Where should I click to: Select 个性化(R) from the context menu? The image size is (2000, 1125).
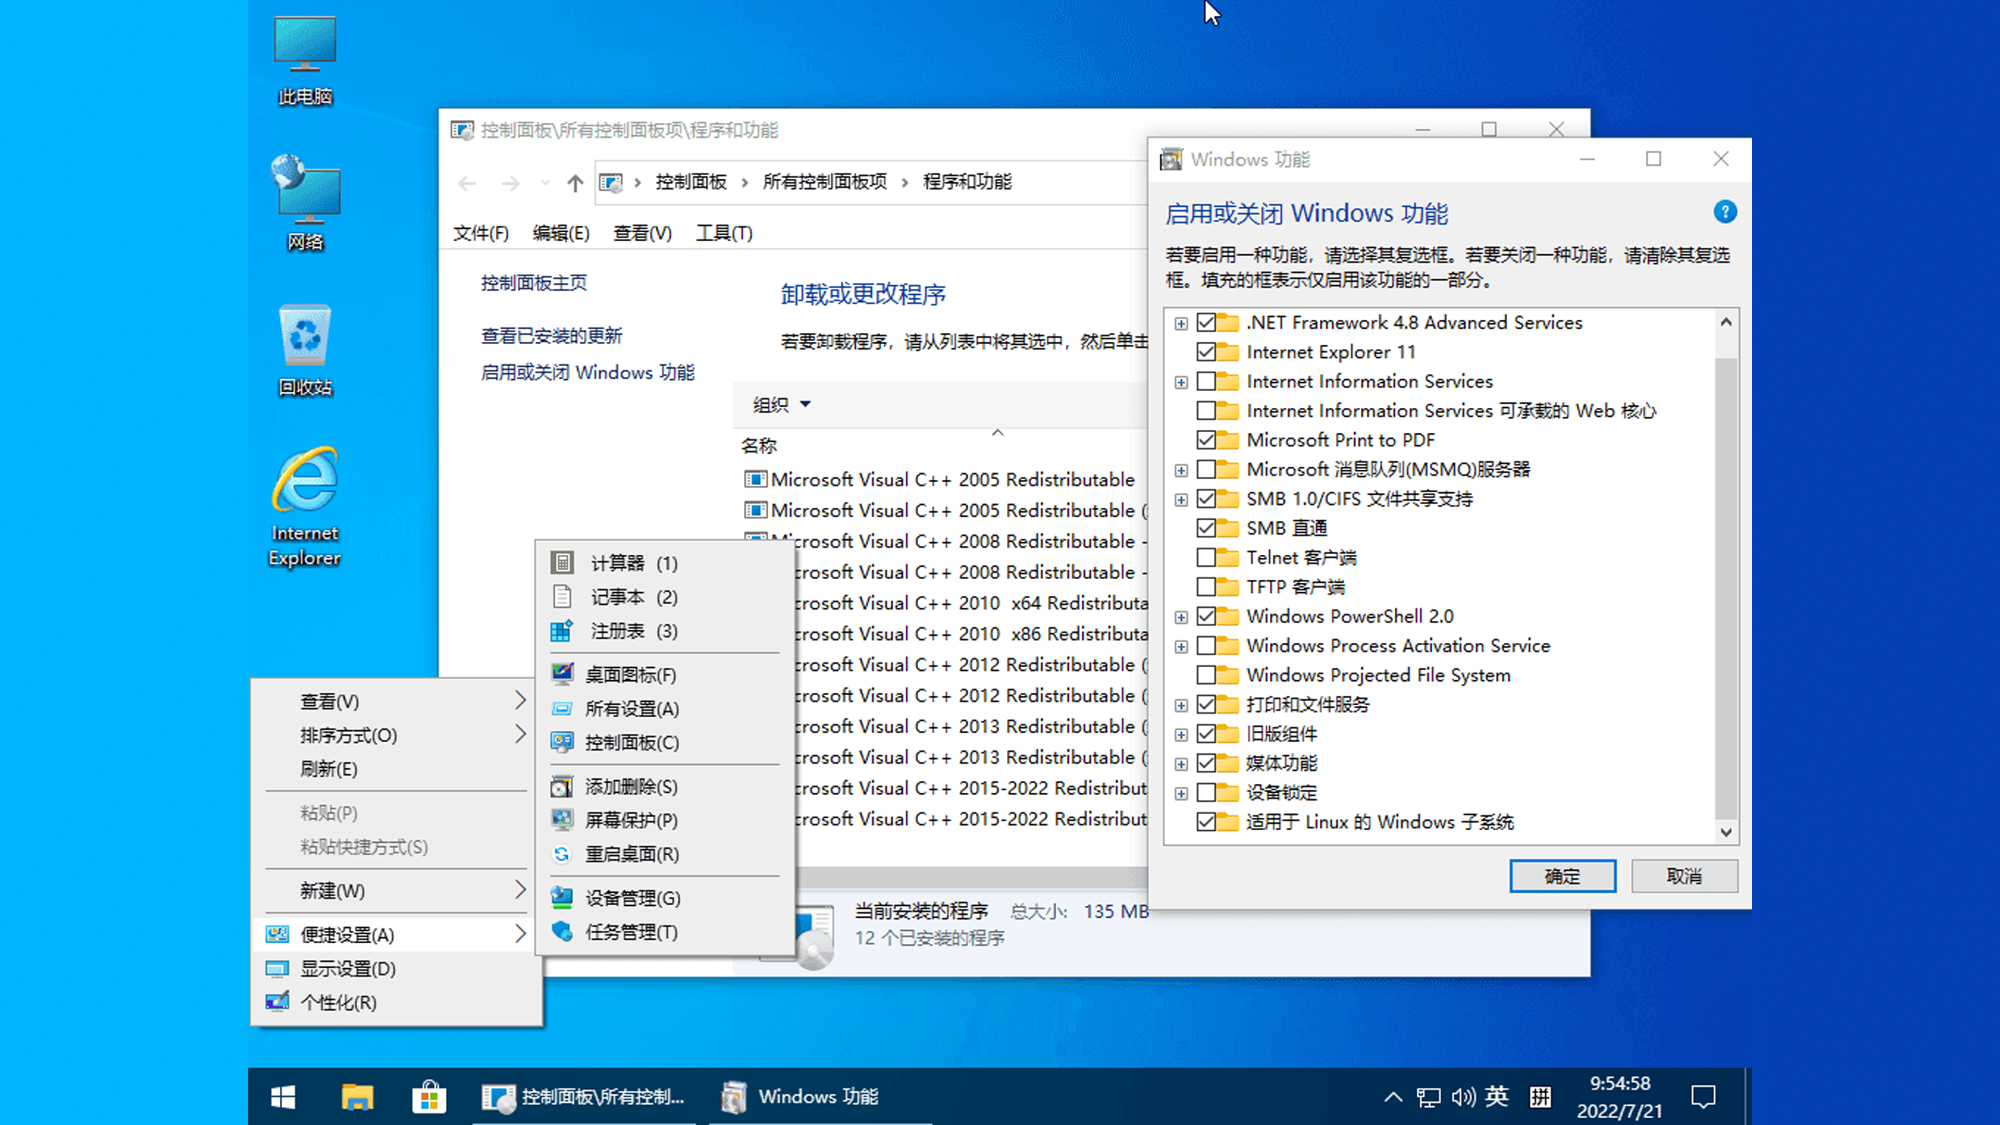340,1002
